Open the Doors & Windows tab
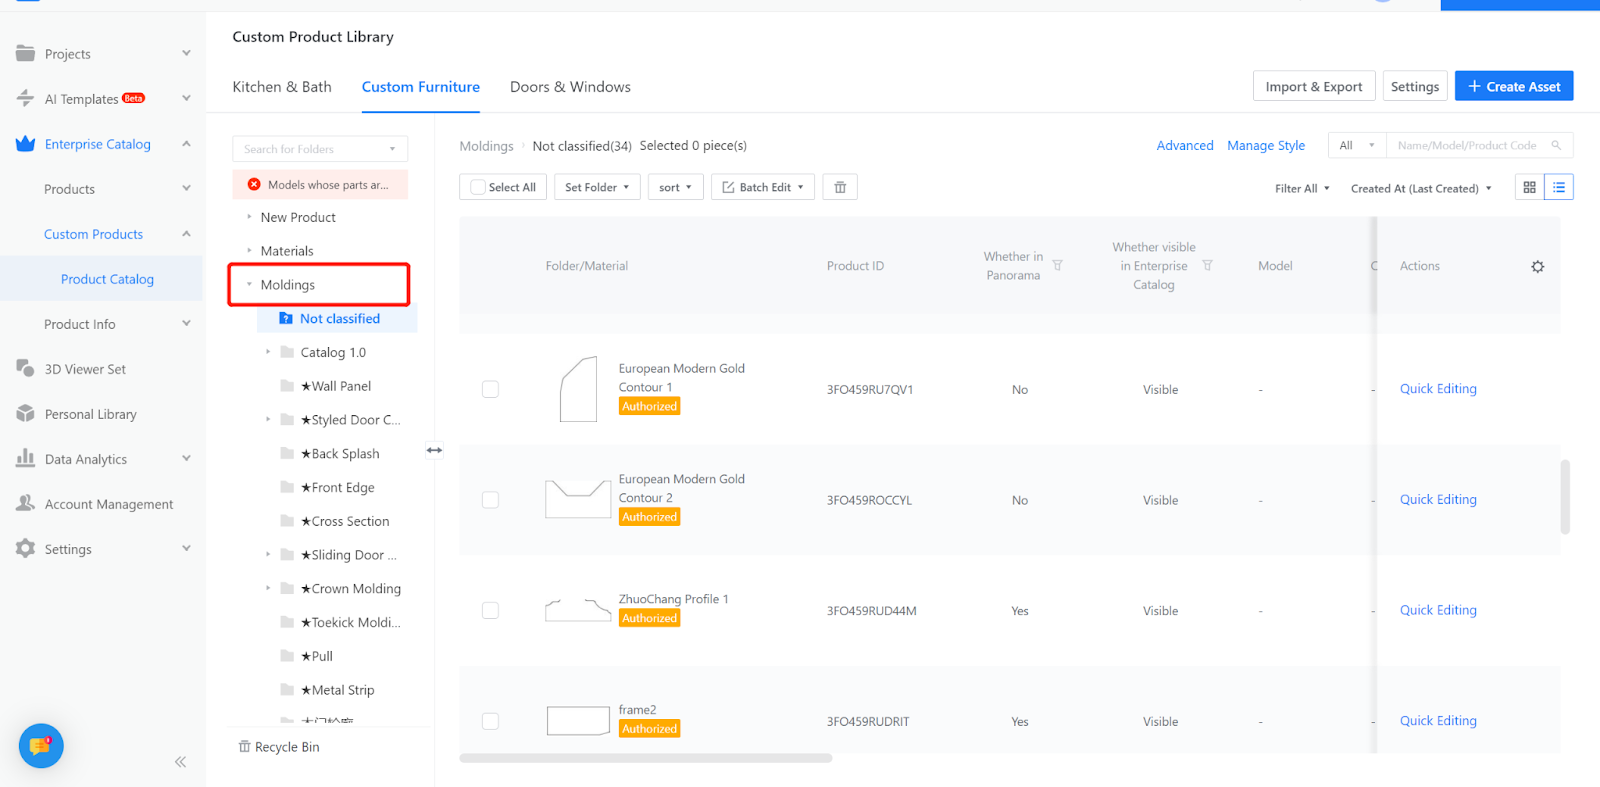Viewport: 1600px width, 787px height. click(570, 87)
